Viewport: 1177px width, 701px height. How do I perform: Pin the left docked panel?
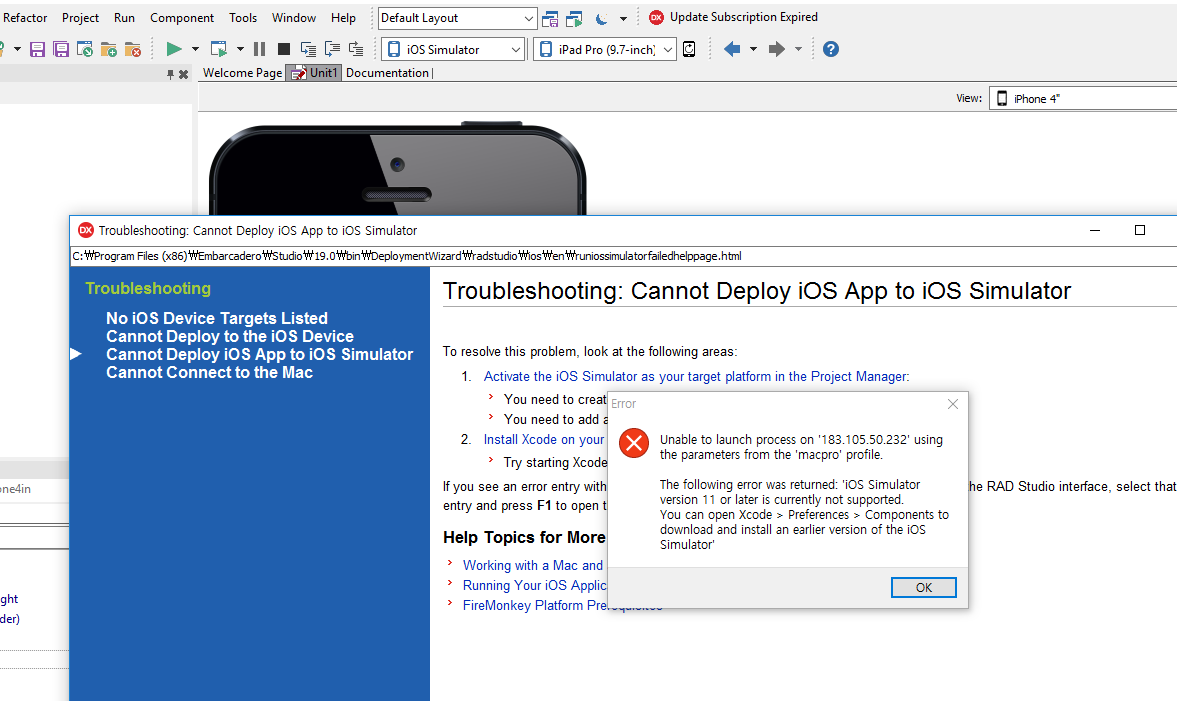pyautogui.click(x=171, y=74)
